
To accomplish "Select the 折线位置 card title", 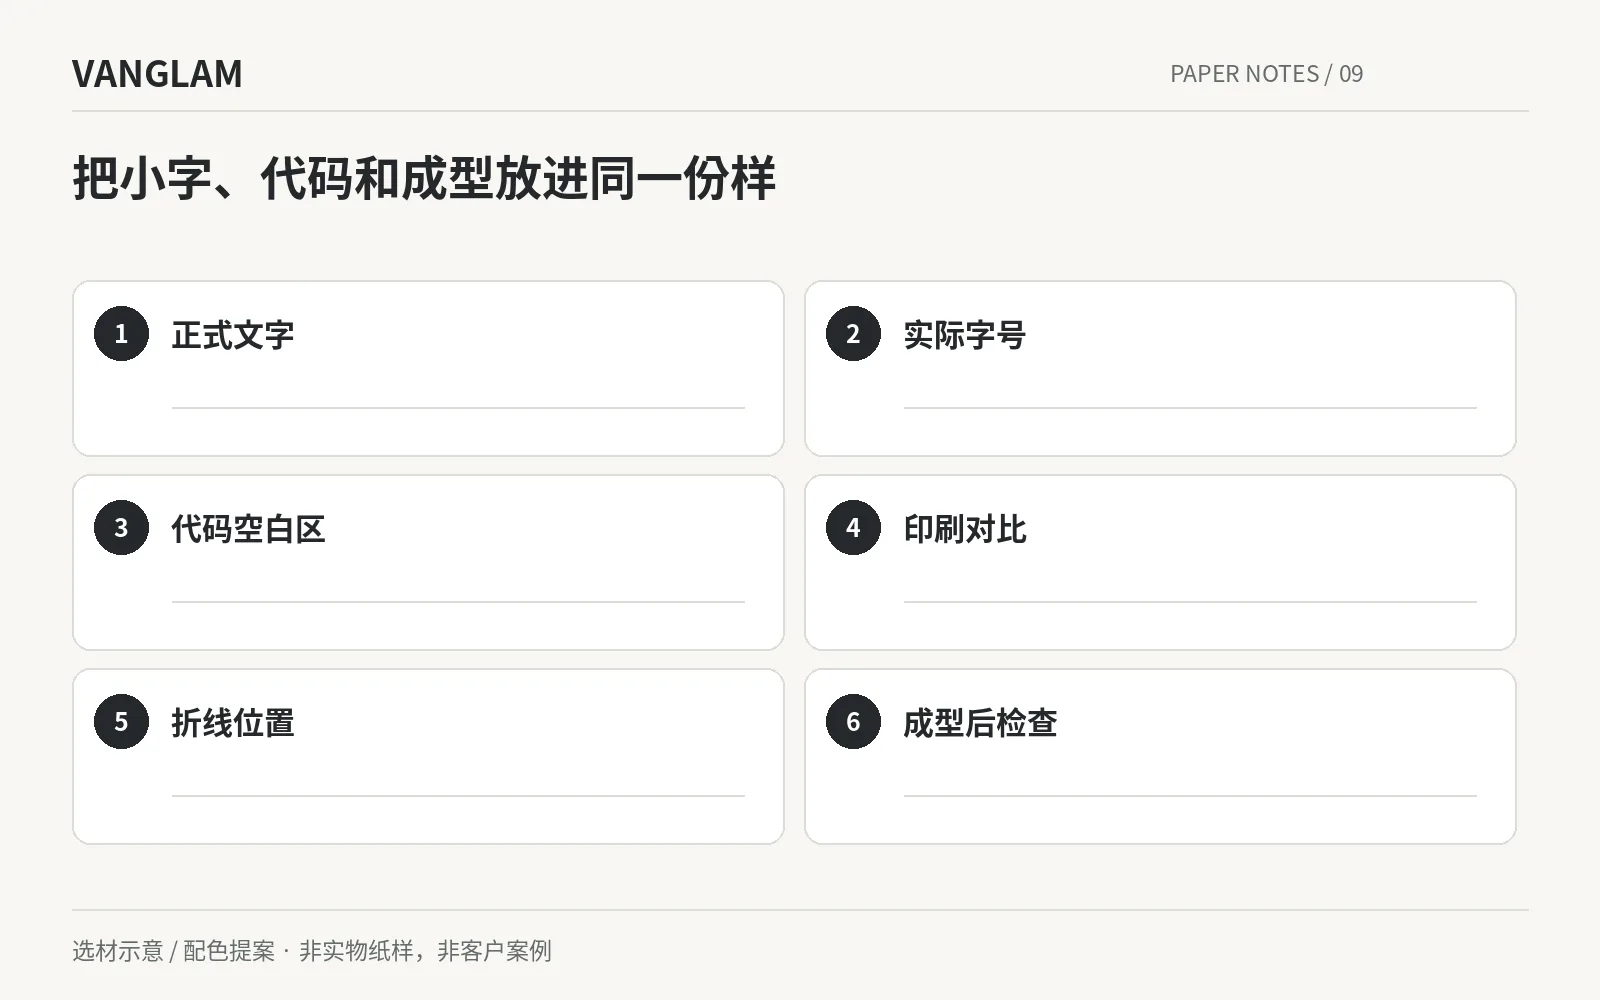I will point(233,723).
